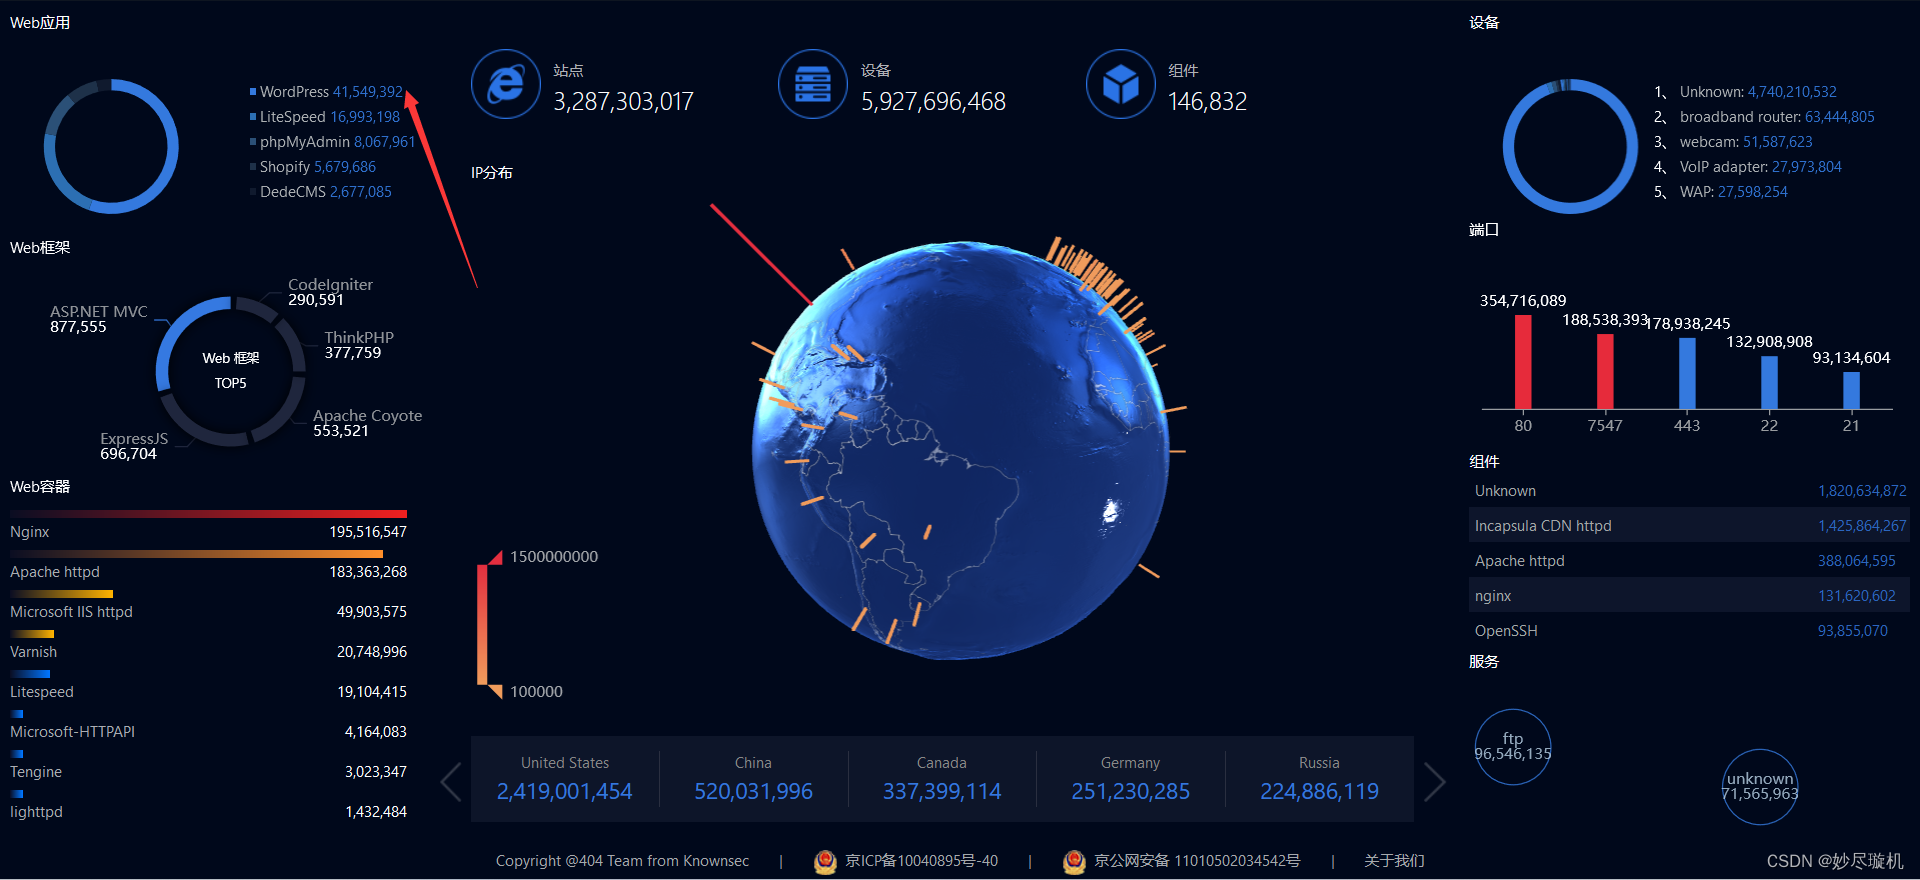The width and height of the screenshot is (1920, 880).
Task: Click the blue port 22 bar
Action: (x=1769, y=382)
